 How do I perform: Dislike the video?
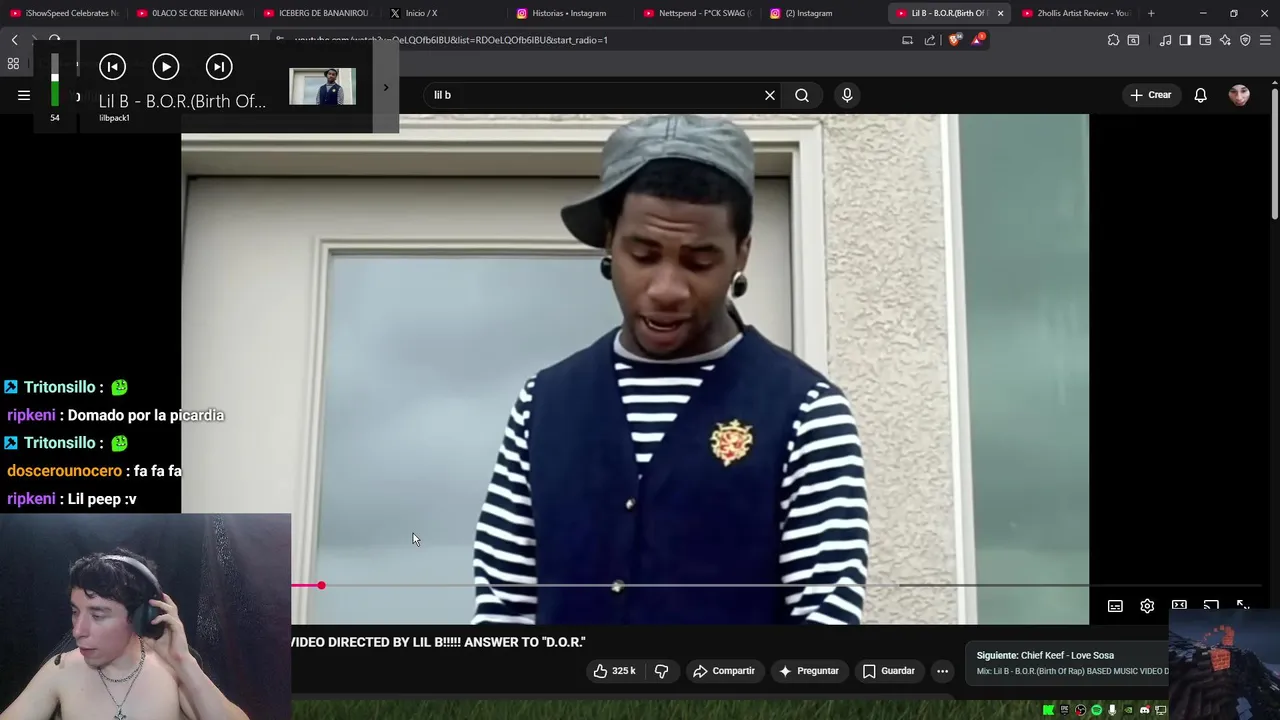point(661,671)
